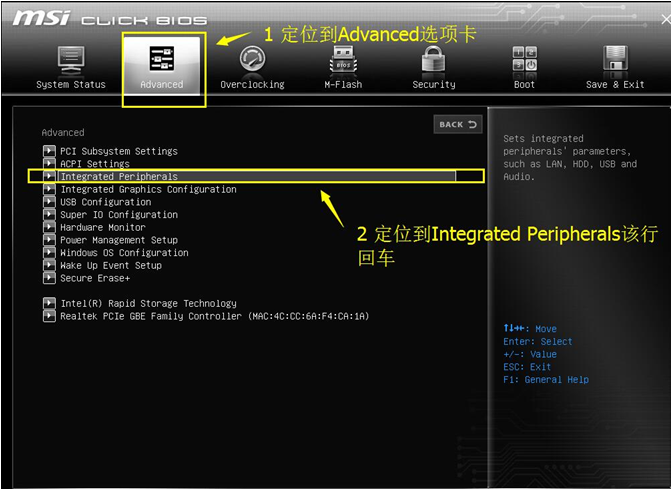Expand arrow next to PCI Subsystem Settings
This screenshot has height=490, width=672.
[x=49, y=151]
